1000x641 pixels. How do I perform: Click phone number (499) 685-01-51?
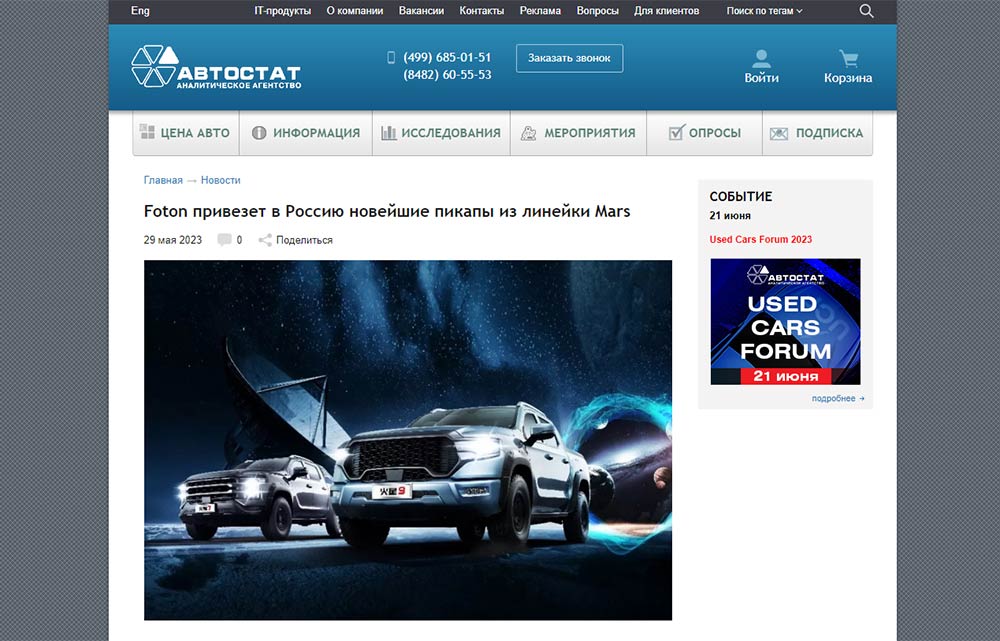pos(447,57)
